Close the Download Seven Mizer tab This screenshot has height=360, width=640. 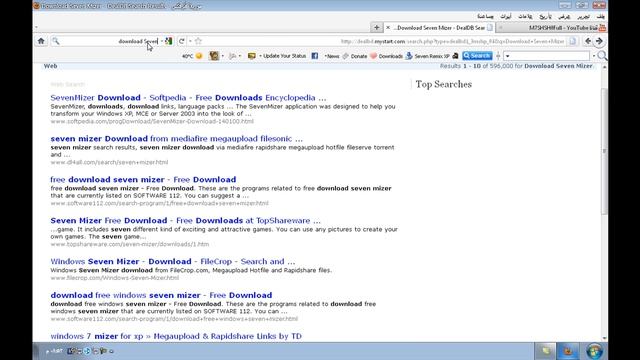[x=388, y=28]
